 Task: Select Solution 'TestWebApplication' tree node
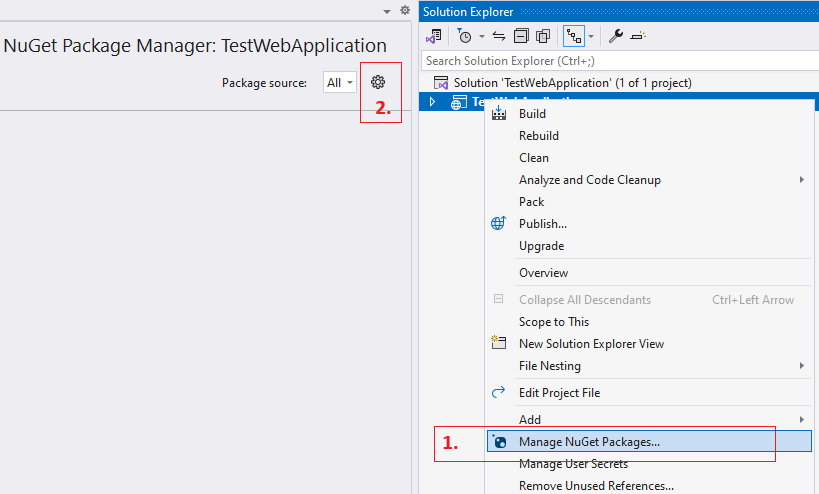click(x=572, y=83)
